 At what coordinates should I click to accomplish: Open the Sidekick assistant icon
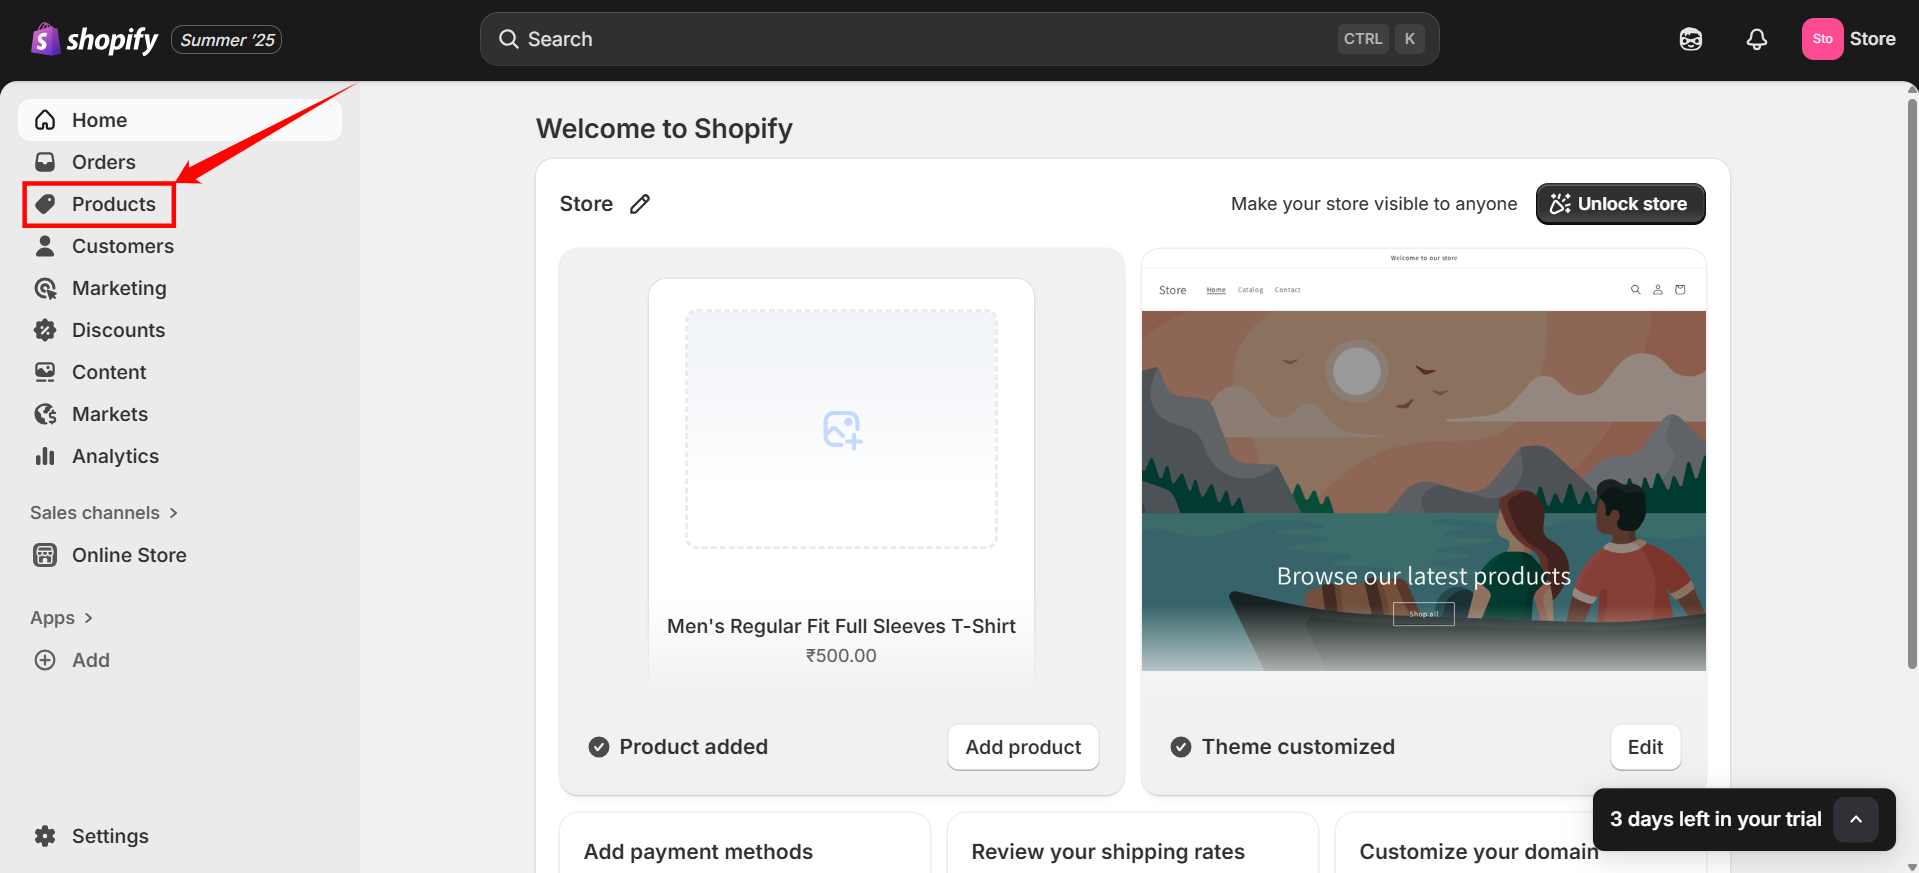[1691, 39]
